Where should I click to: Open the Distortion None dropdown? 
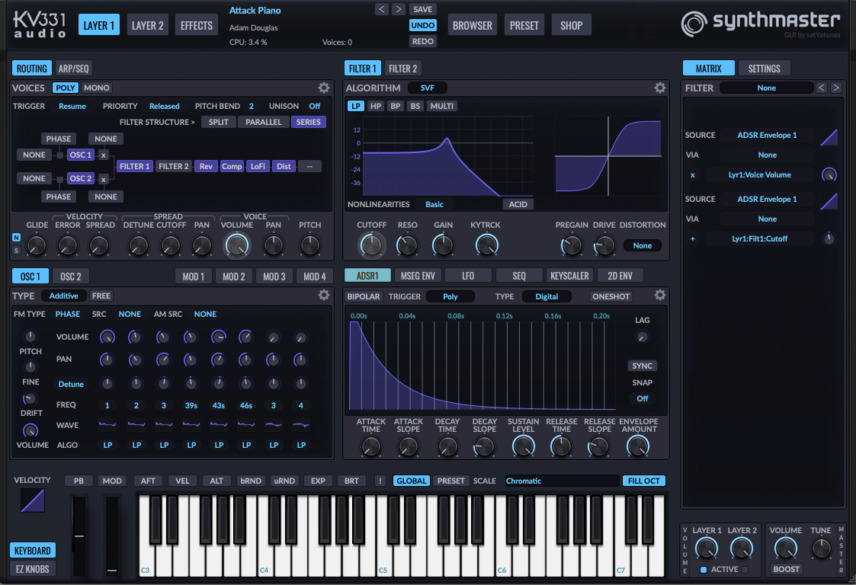(642, 246)
